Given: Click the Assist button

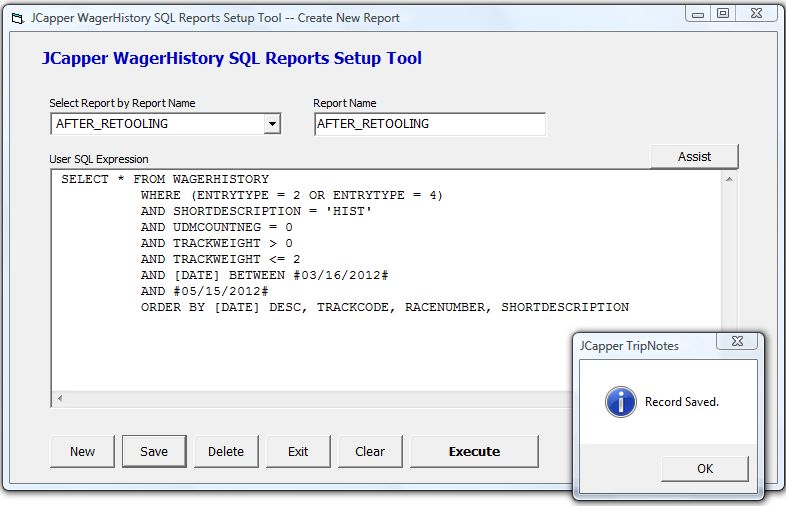Looking at the screenshot, I should (694, 156).
